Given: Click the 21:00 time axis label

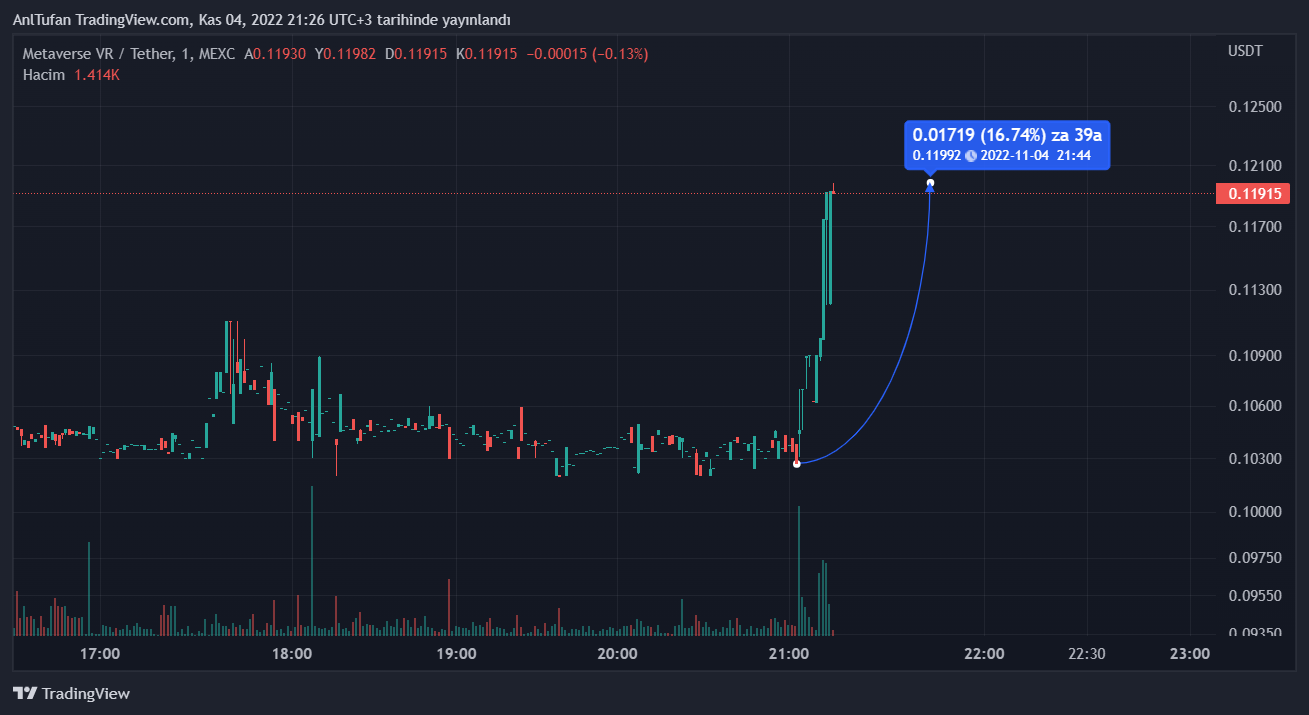Looking at the screenshot, I should (x=789, y=654).
